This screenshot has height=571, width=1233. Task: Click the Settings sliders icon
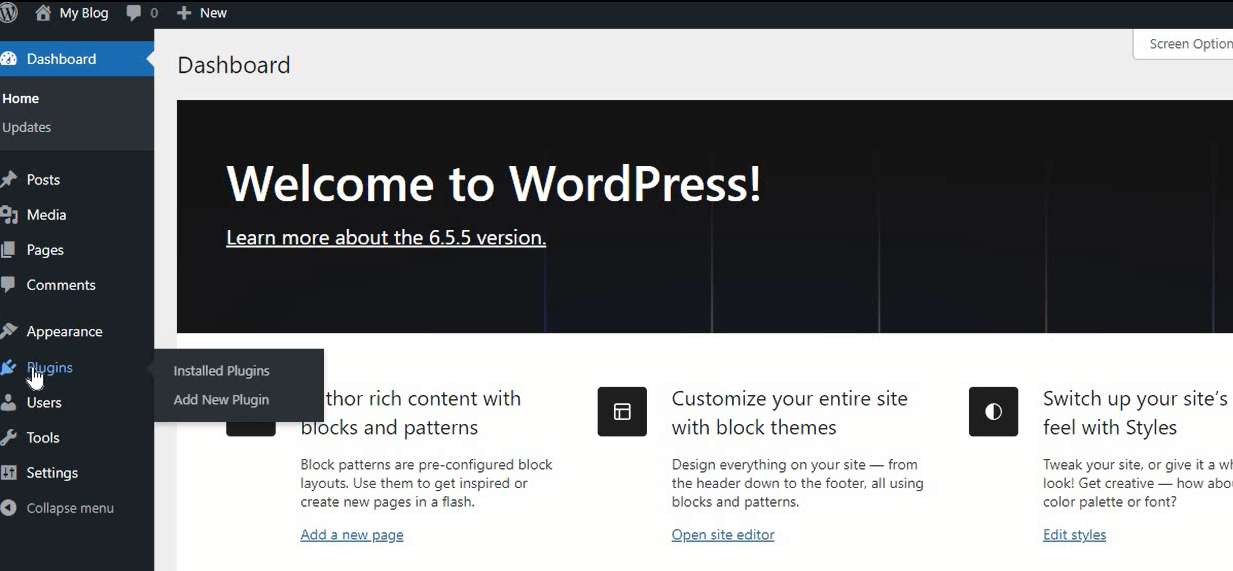tap(9, 473)
